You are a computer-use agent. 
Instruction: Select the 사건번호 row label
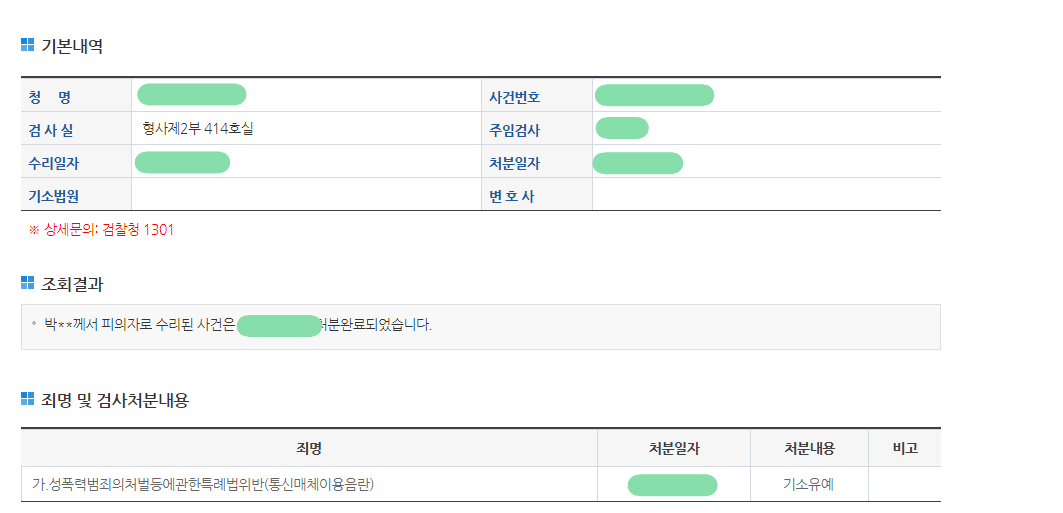pos(514,97)
